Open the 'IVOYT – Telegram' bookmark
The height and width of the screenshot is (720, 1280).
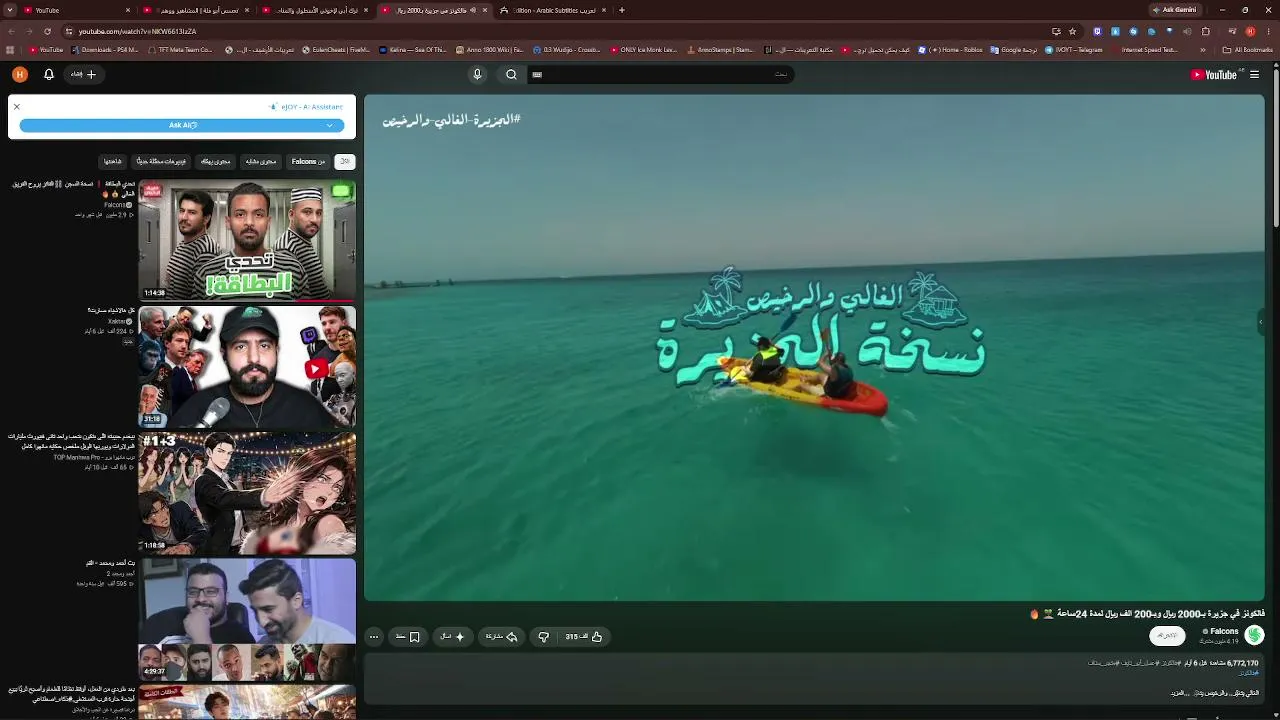[x=1076, y=49]
